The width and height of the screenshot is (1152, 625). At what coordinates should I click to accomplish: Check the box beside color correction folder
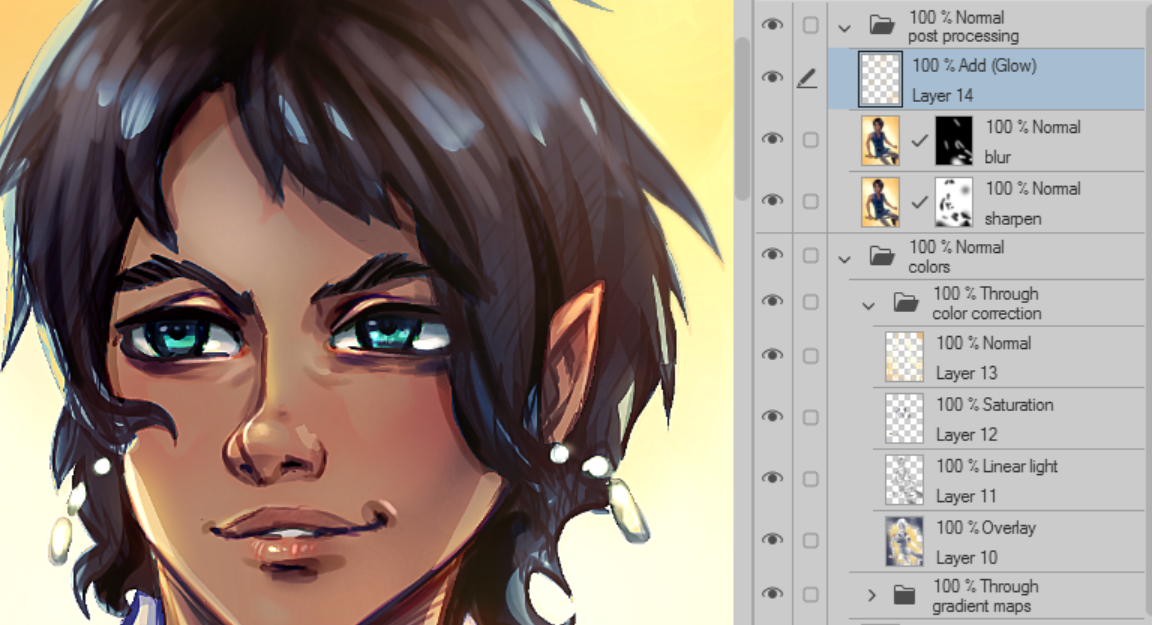tap(810, 302)
